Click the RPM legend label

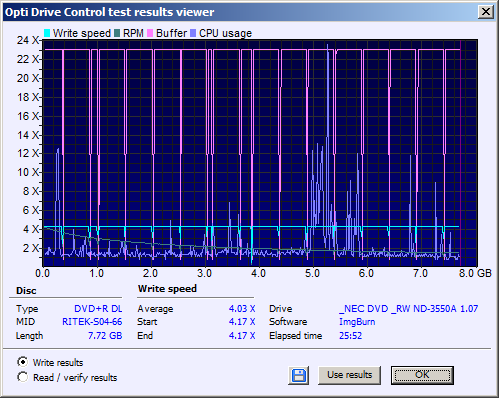tap(133, 33)
